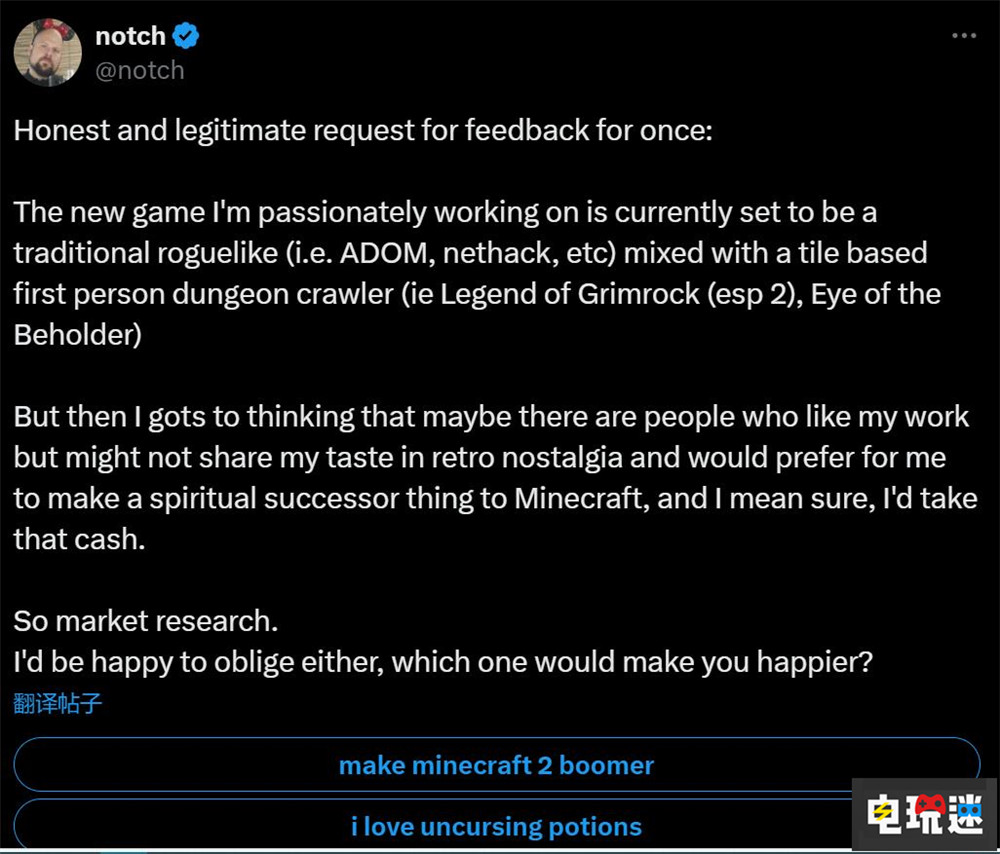Vote for "i love uncursing potions"
The image size is (1000, 854).
497,826
